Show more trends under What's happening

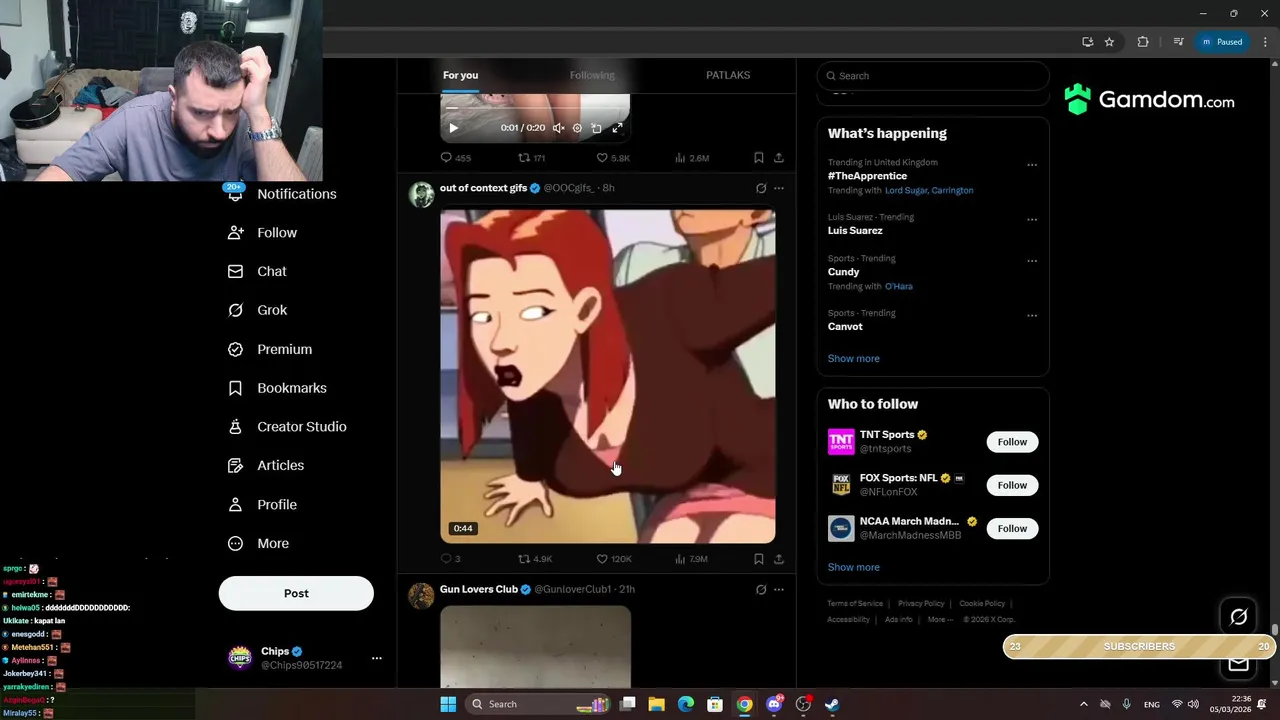tap(854, 358)
